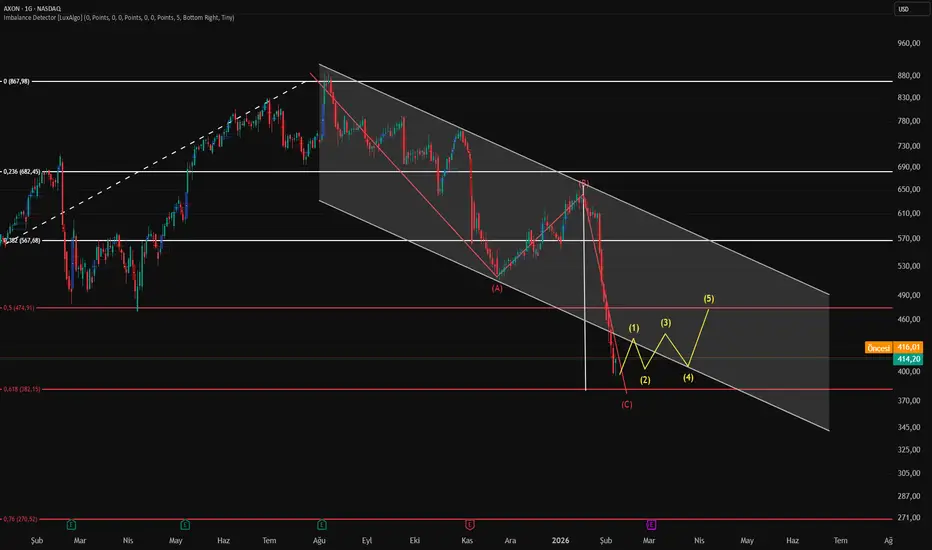The width and height of the screenshot is (932, 550).
Task: Click the Ara label on time axis
Action: [510, 540]
